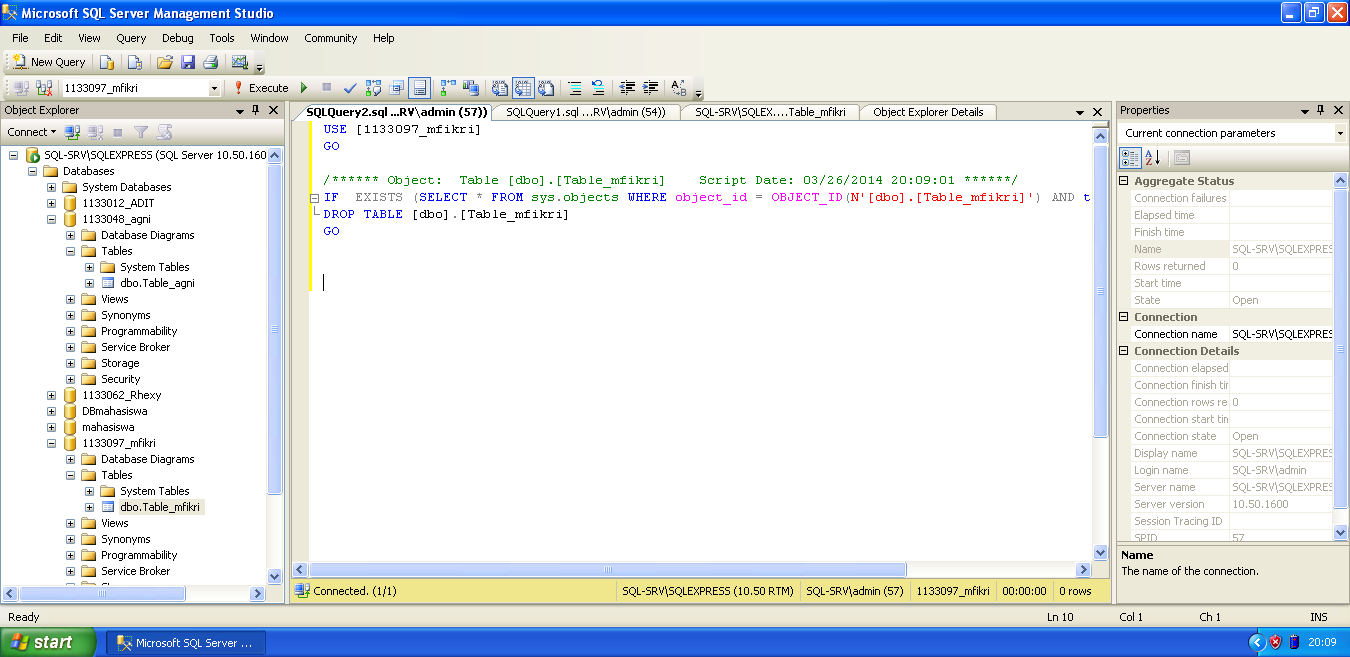Select Results to File option
1350x657 pixels.
[x=546, y=88]
